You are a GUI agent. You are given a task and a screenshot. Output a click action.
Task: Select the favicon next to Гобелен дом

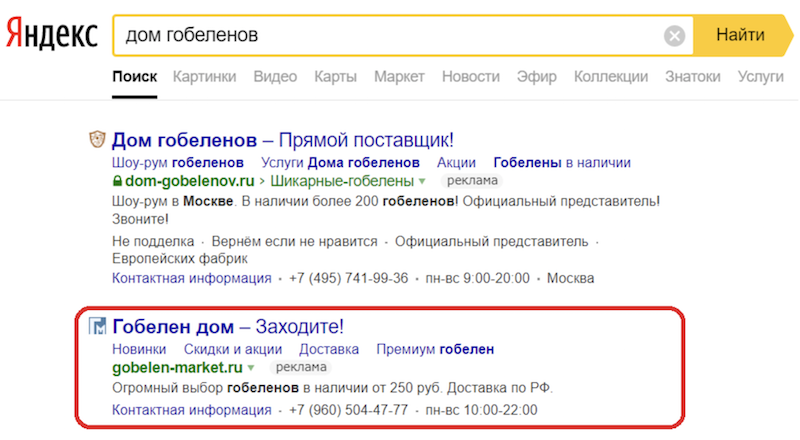[97, 326]
